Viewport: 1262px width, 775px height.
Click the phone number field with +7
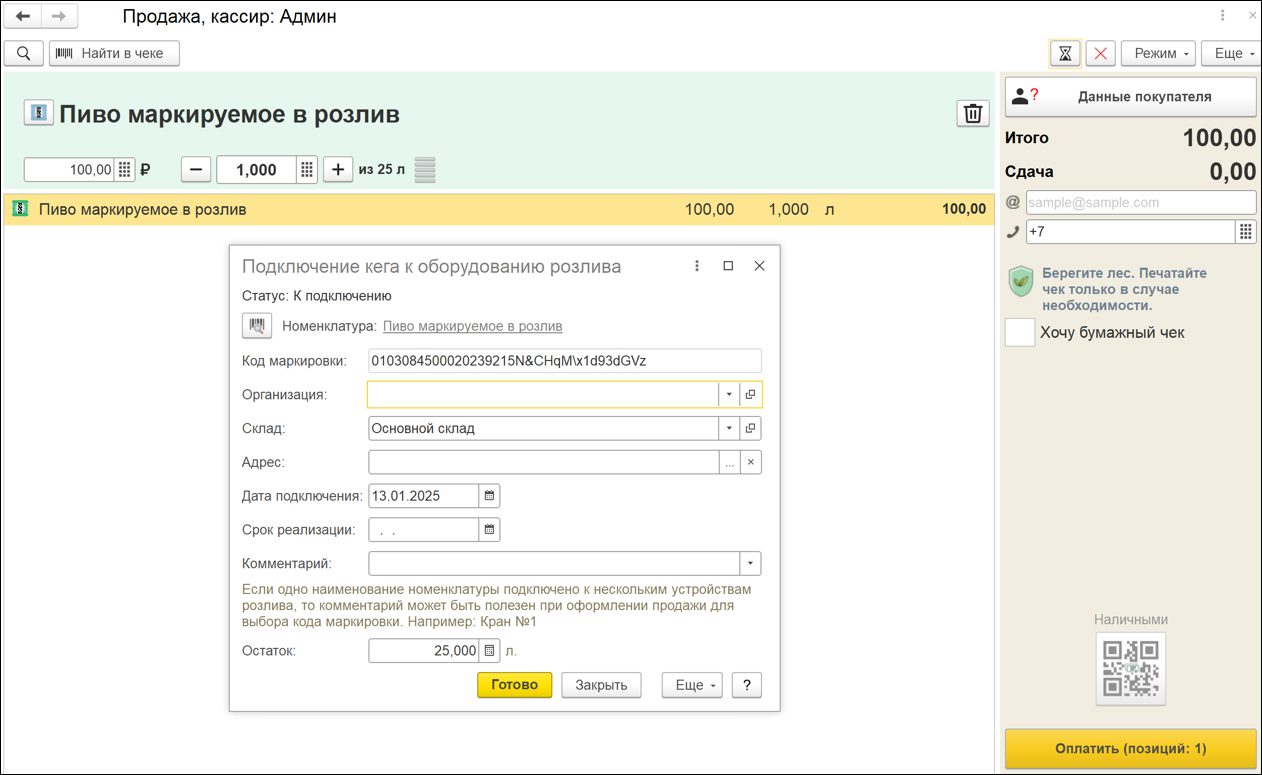[x=1131, y=232]
